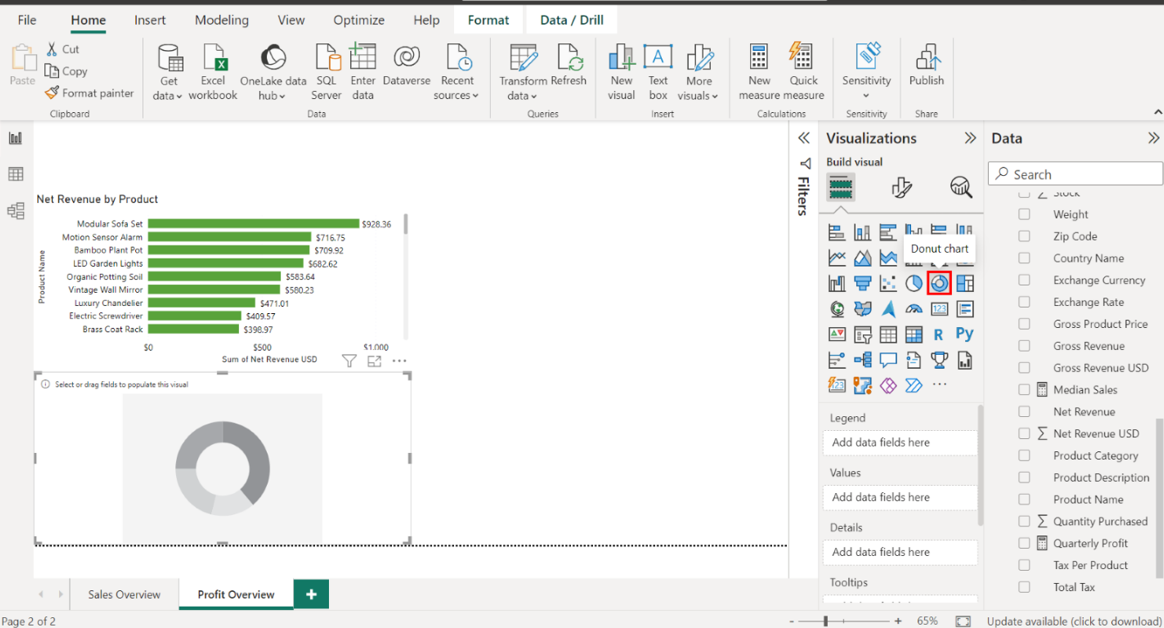Select the Donut chart visualization icon
The image size is (1164, 628).
[x=939, y=283]
